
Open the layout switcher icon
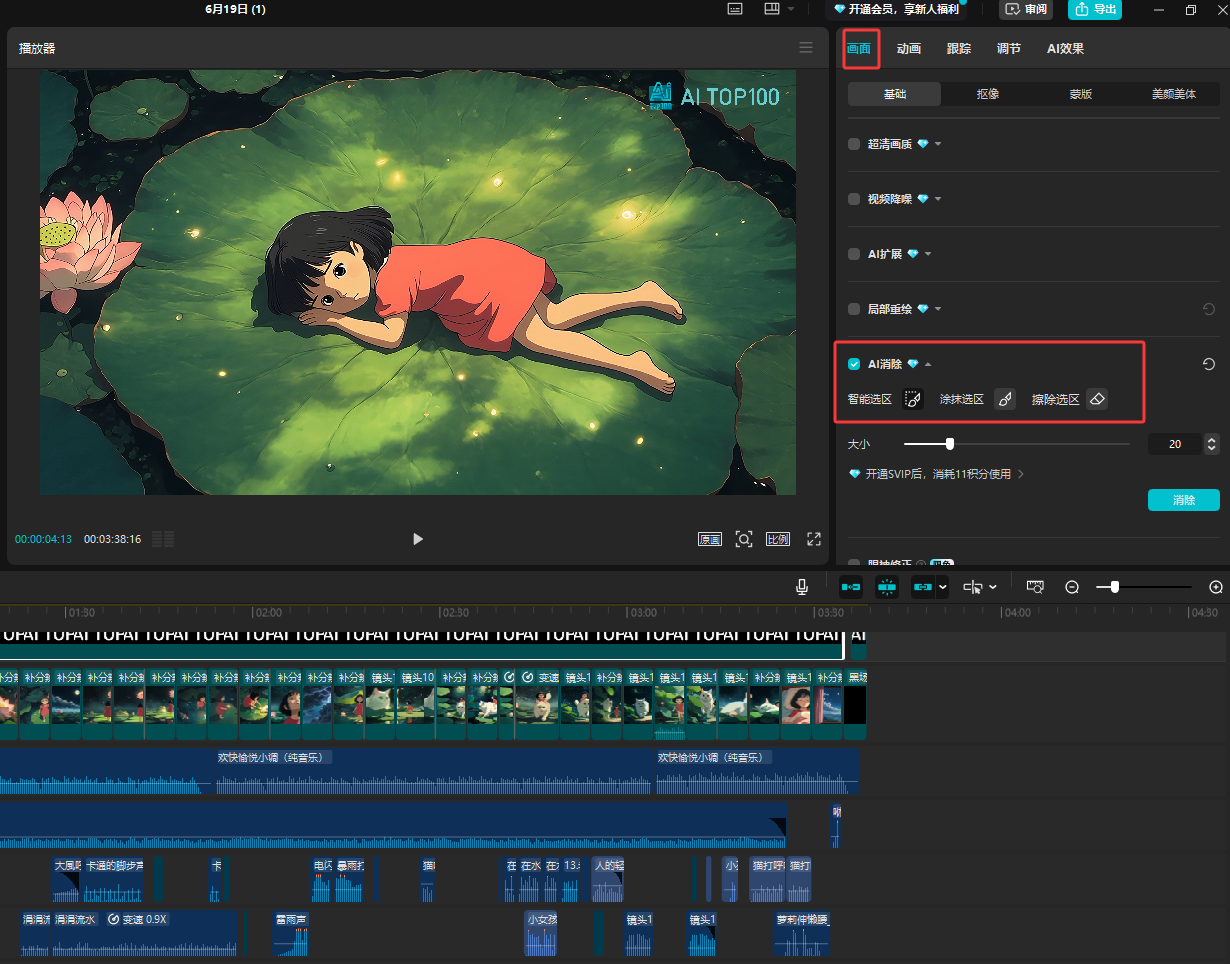coord(772,9)
